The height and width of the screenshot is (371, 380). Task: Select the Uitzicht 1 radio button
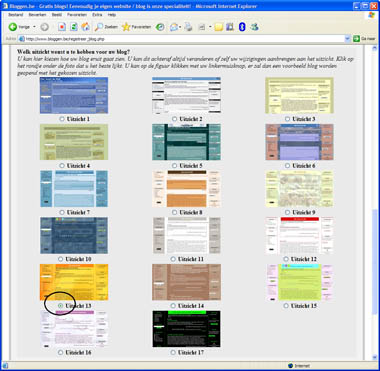(62, 119)
